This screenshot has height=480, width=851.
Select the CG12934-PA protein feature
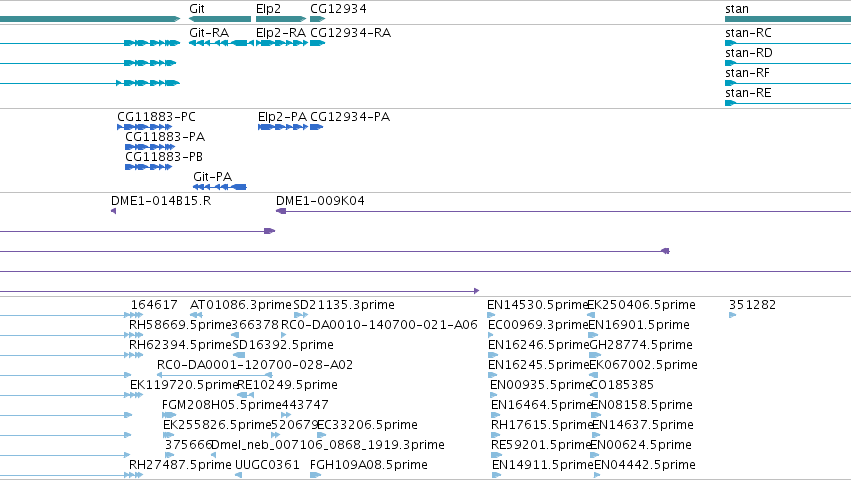pos(316,127)
